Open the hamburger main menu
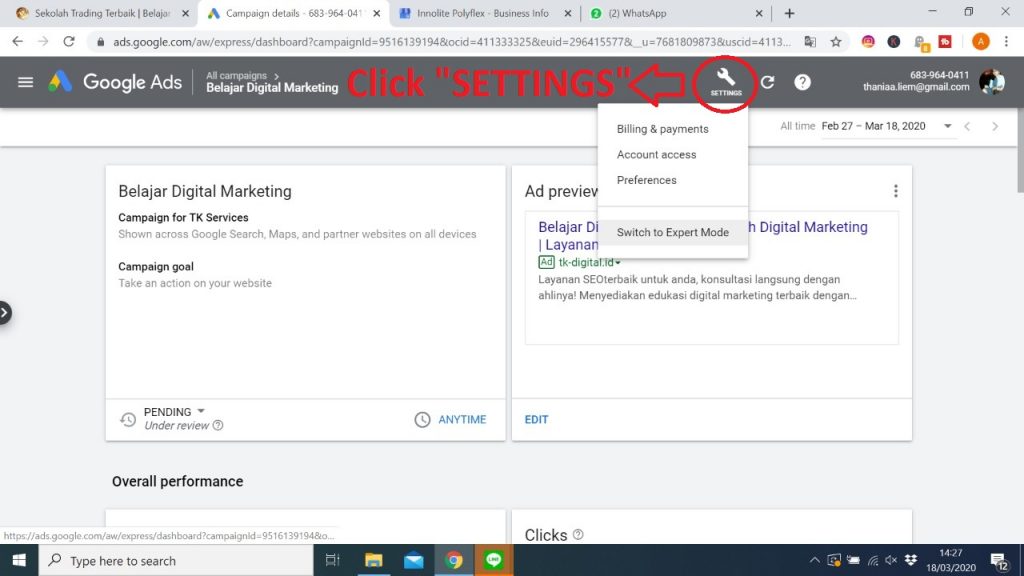1024x576 pixels. (26, 82)
